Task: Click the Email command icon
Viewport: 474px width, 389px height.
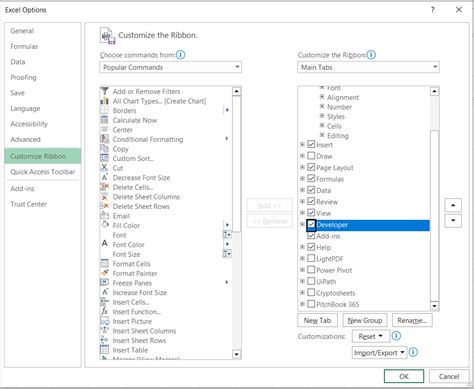Action: 105,216
